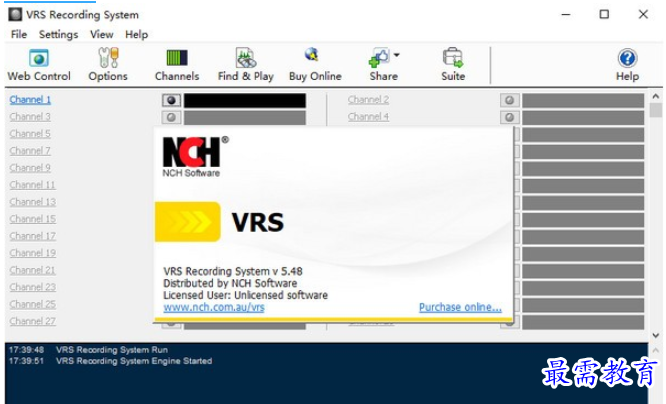Toggle the Channel 3 record button
666x404 pixels.
pyautogui.click(x=171, y=117)
